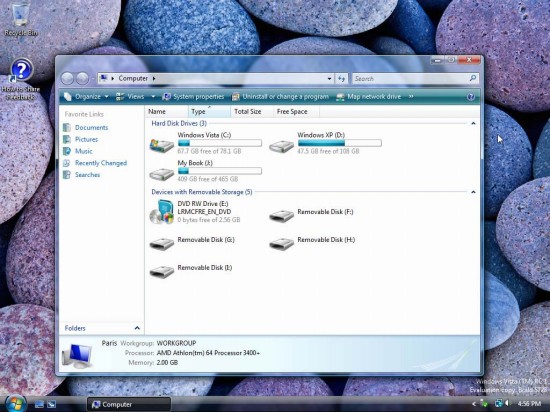Open the Pictures favorite link

pos(86,139)
